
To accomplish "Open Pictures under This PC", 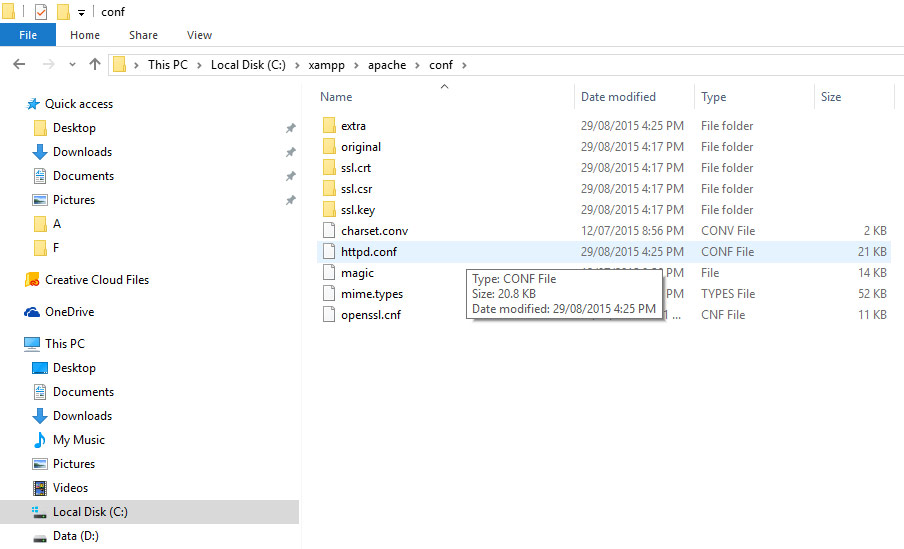I will (x=74, y=464).
